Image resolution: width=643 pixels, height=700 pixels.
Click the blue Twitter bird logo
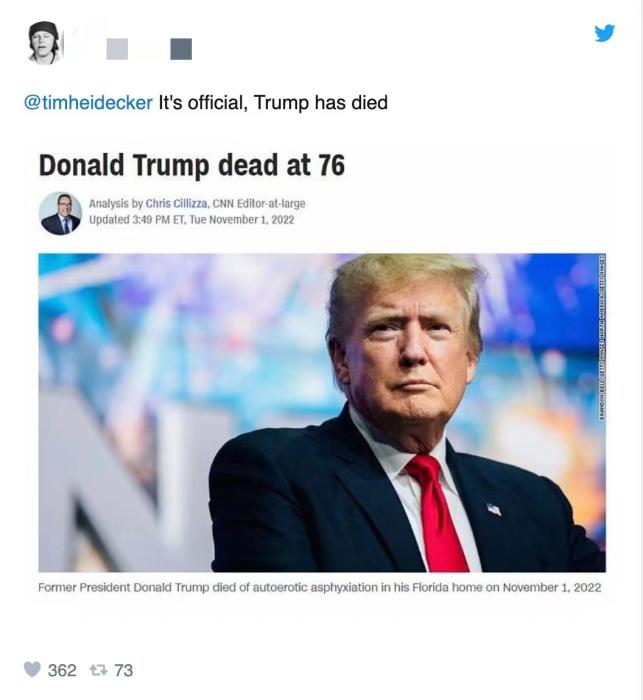[604, 33]
